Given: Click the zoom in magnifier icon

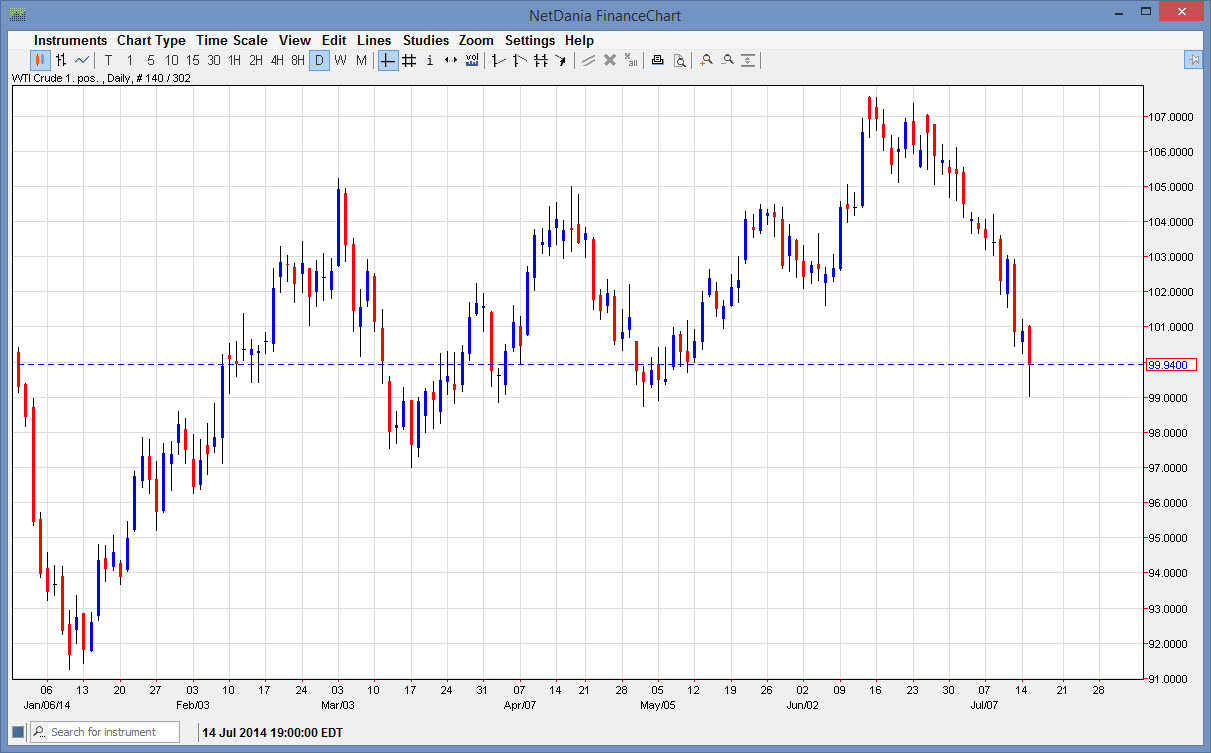Looking at the screenshot, I should 705,60.
